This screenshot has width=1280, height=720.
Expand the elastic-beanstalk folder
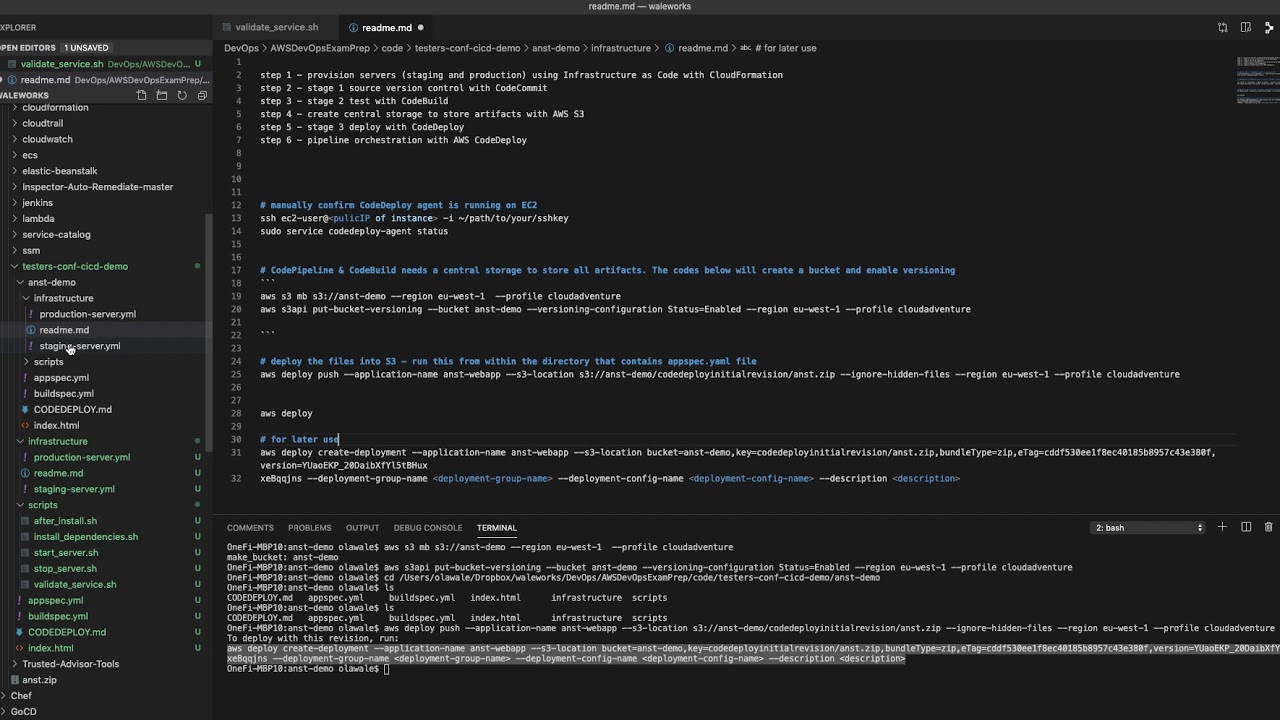click(60, 171)
